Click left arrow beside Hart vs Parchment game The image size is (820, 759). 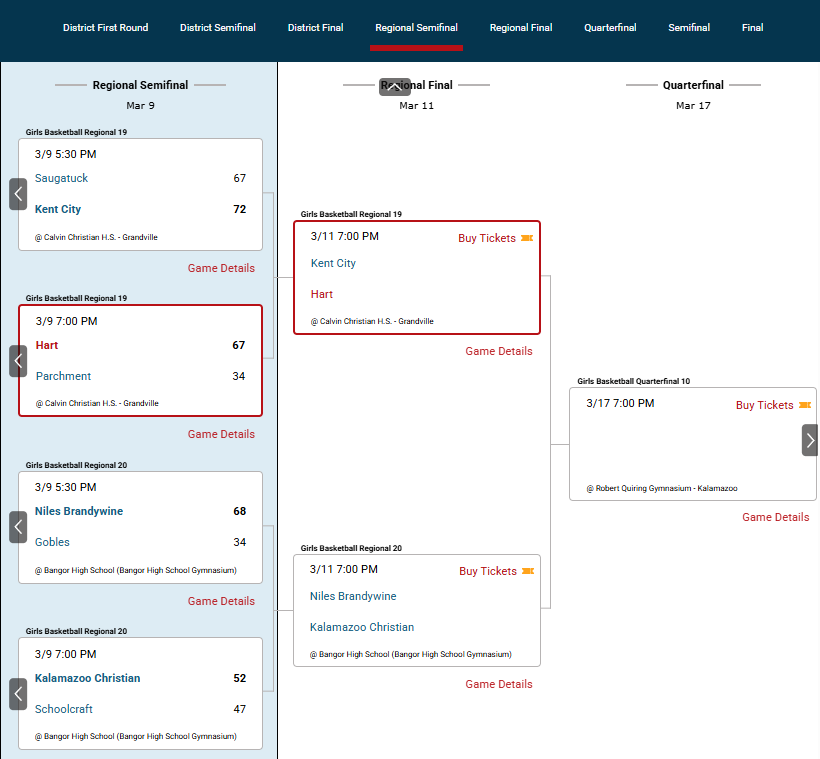[x=18, y=361]
